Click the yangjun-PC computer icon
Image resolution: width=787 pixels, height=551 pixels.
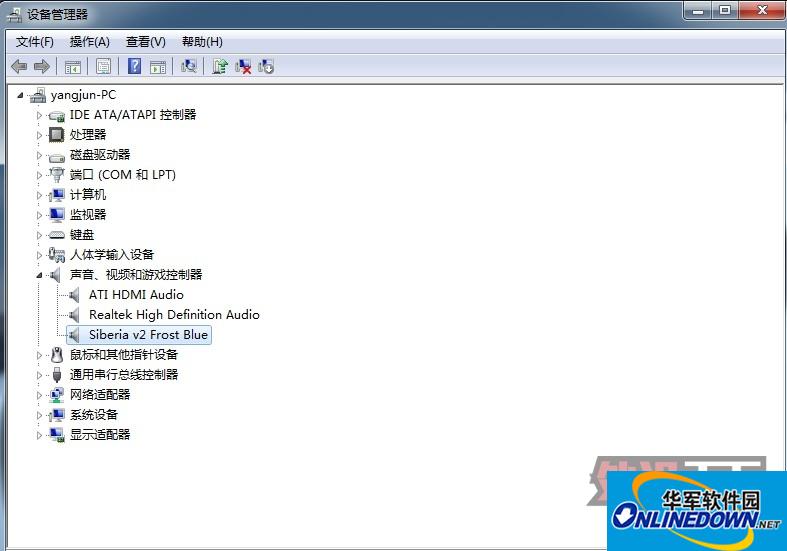pos(38,95)
